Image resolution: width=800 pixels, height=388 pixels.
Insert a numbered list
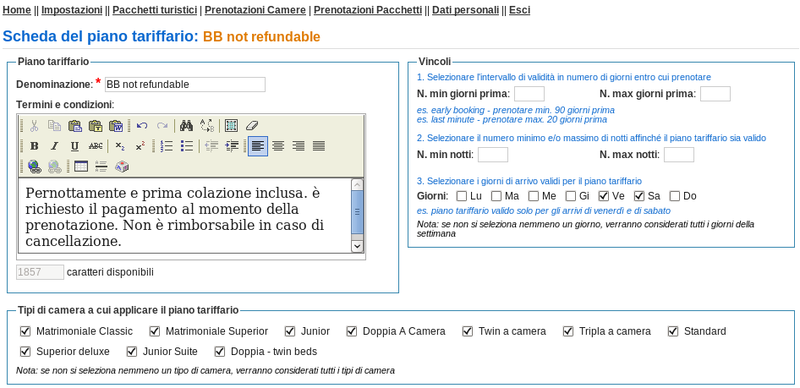166,147
